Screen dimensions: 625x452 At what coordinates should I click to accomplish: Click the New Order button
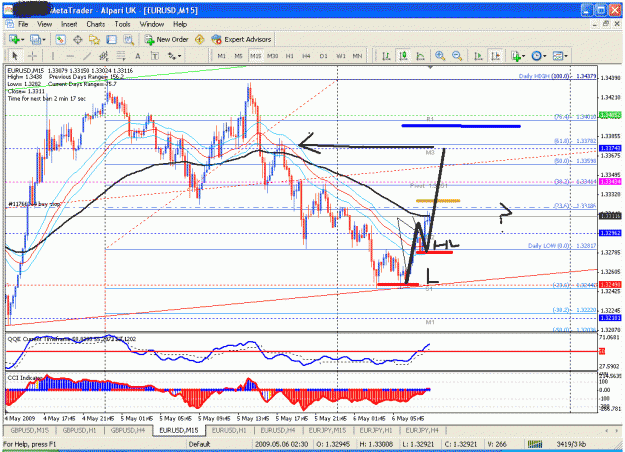(x=166, y=39)
